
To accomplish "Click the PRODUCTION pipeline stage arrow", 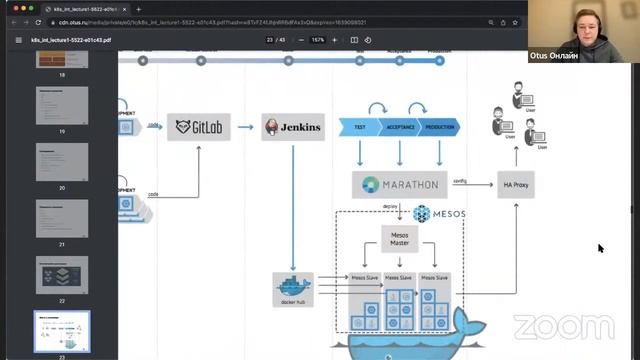I will [440, 127].
